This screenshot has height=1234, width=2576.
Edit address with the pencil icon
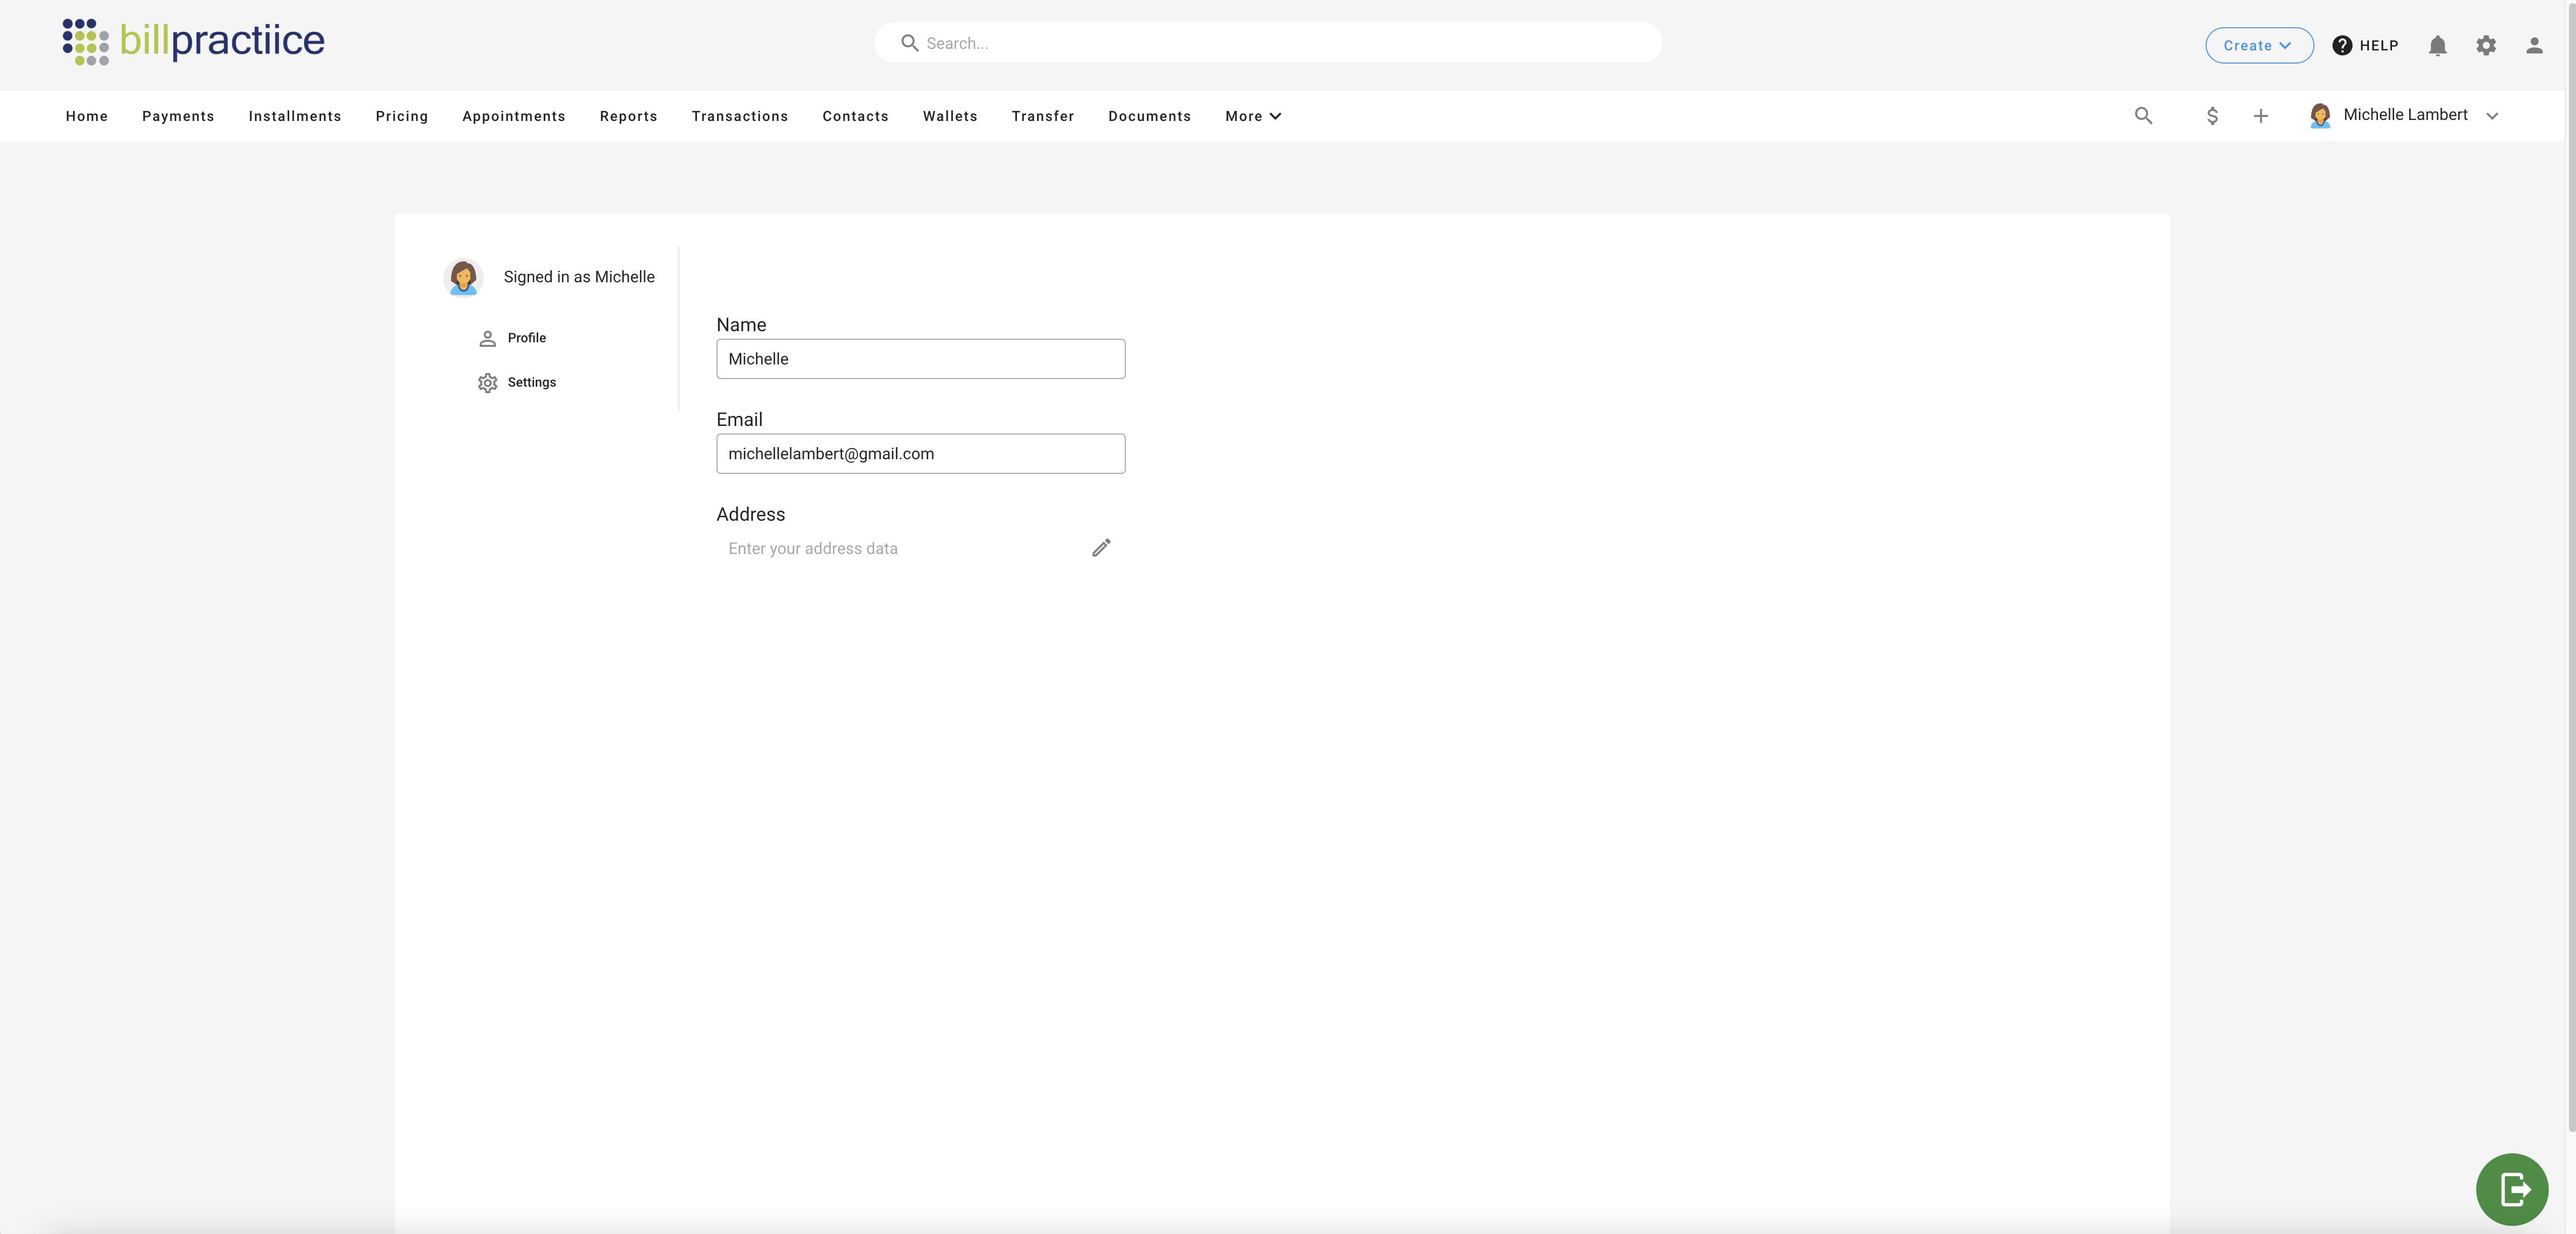point(1101,548)
